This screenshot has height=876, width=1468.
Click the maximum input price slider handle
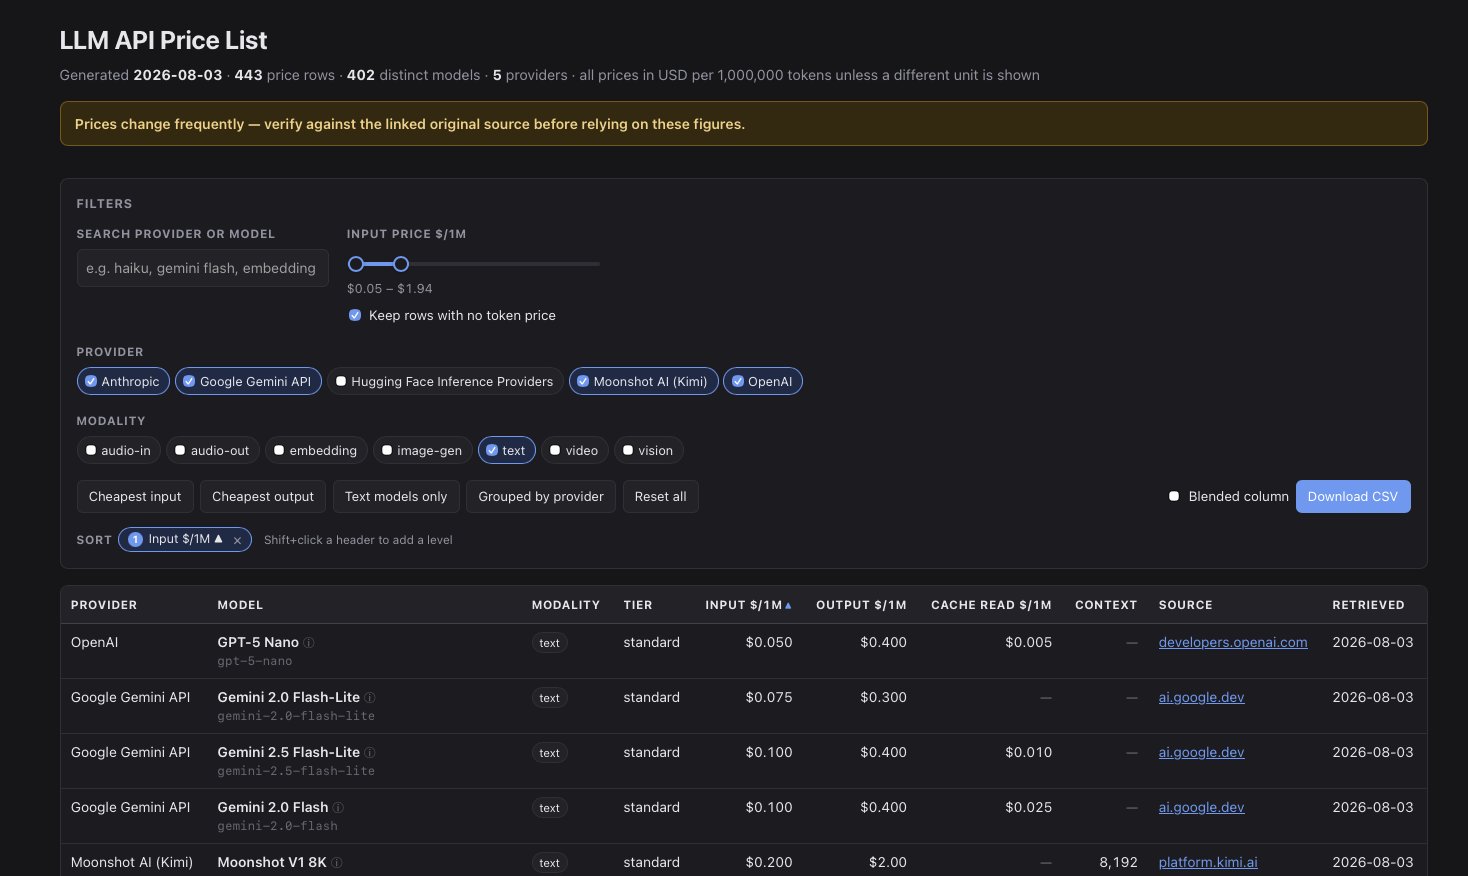(x=401, y=264)
